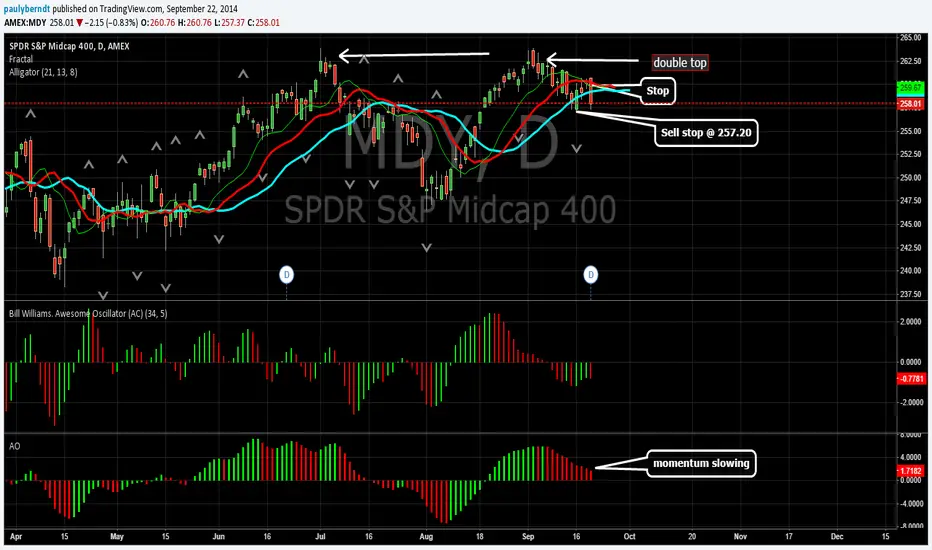This screenshot has height=550, width=932.
Task: Click the −2.15 (−0.83%) change value
Action: pyautogui.click(x=112, y=23)
